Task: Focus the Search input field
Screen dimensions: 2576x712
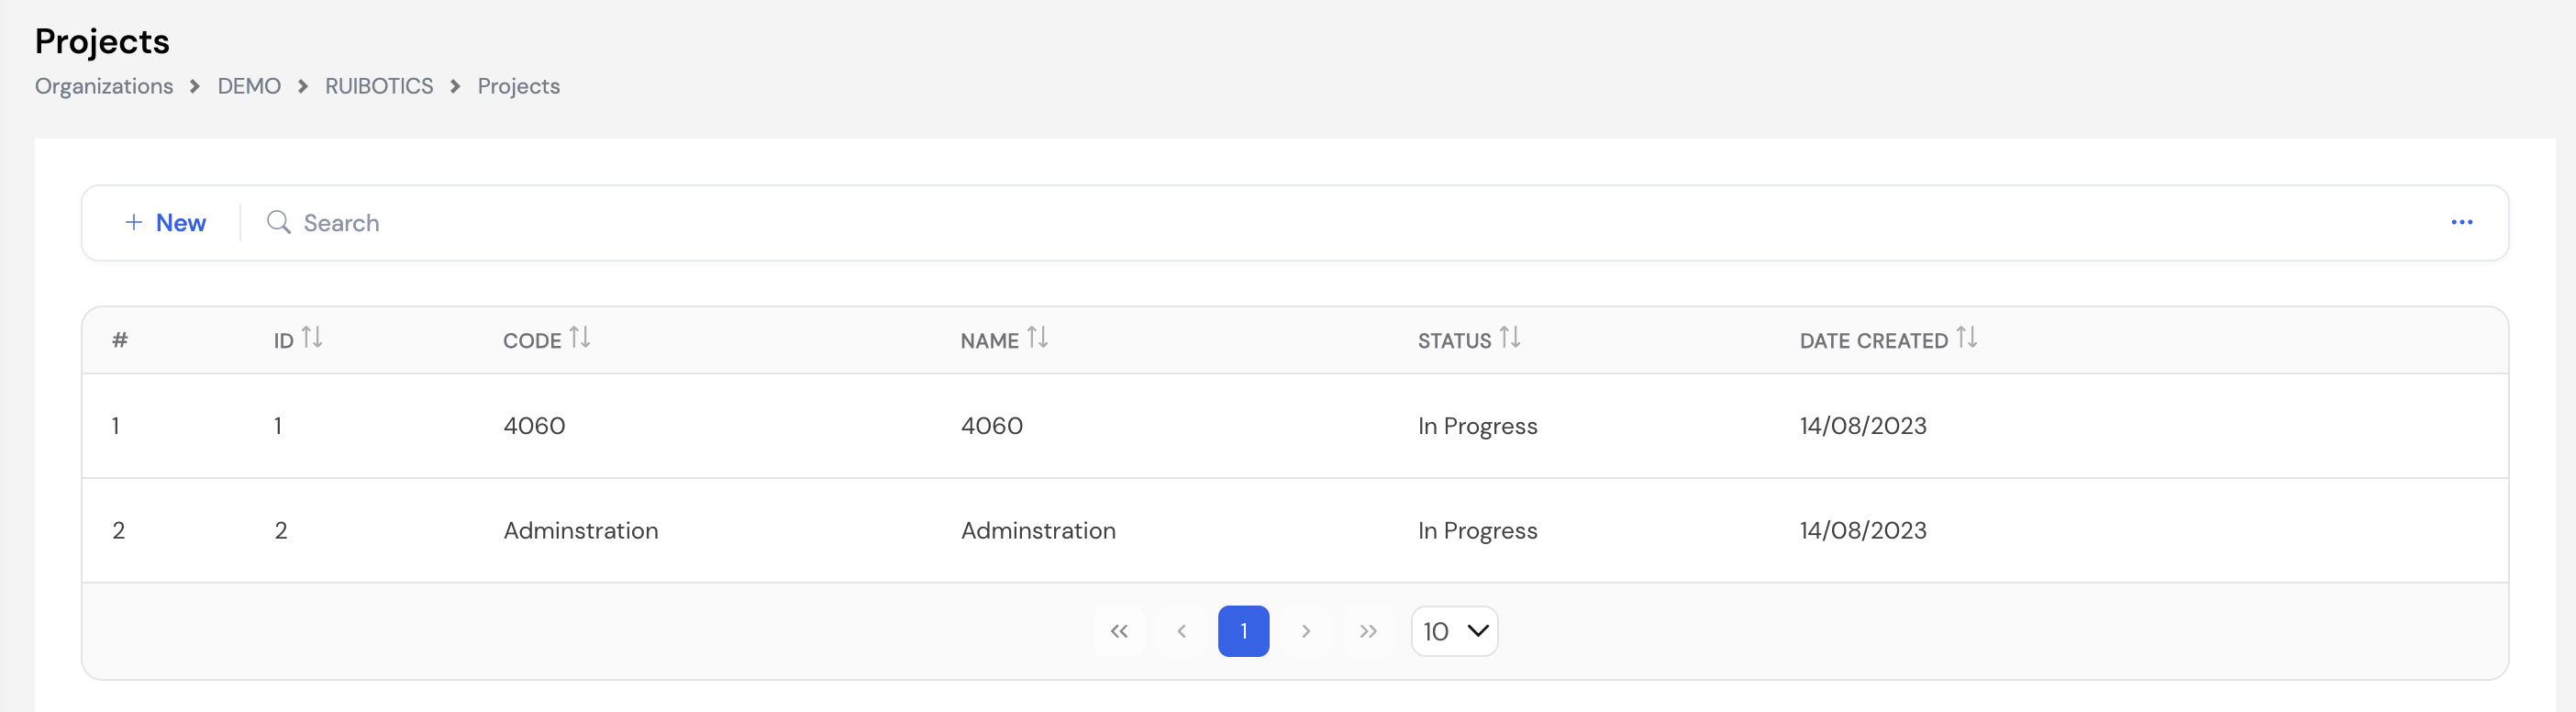Action: point(1340,223)
